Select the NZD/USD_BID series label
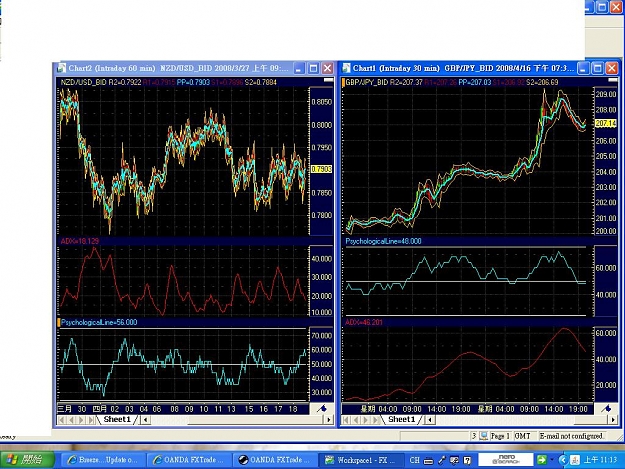This screenshot has height=469, width=625. 84,82
